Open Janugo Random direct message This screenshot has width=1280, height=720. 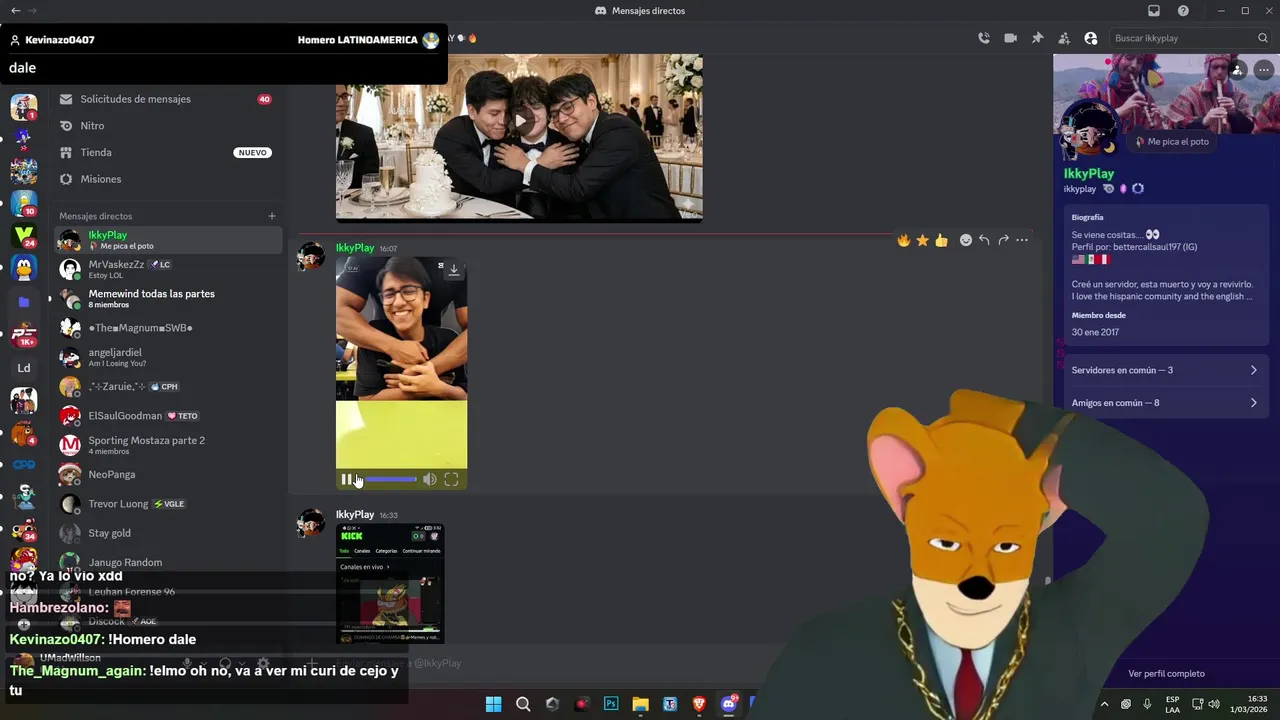pos(168,562)
